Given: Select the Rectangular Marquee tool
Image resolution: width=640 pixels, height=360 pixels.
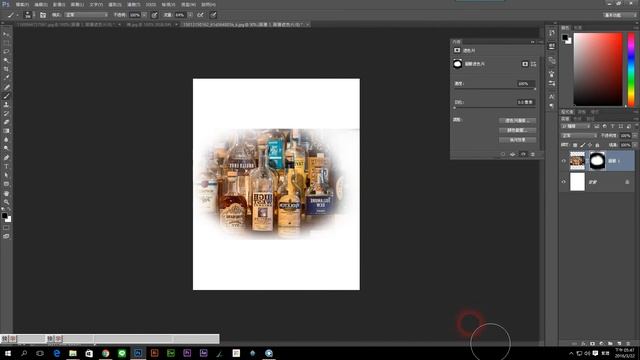Looking at the screenshot, I should 6,43.
